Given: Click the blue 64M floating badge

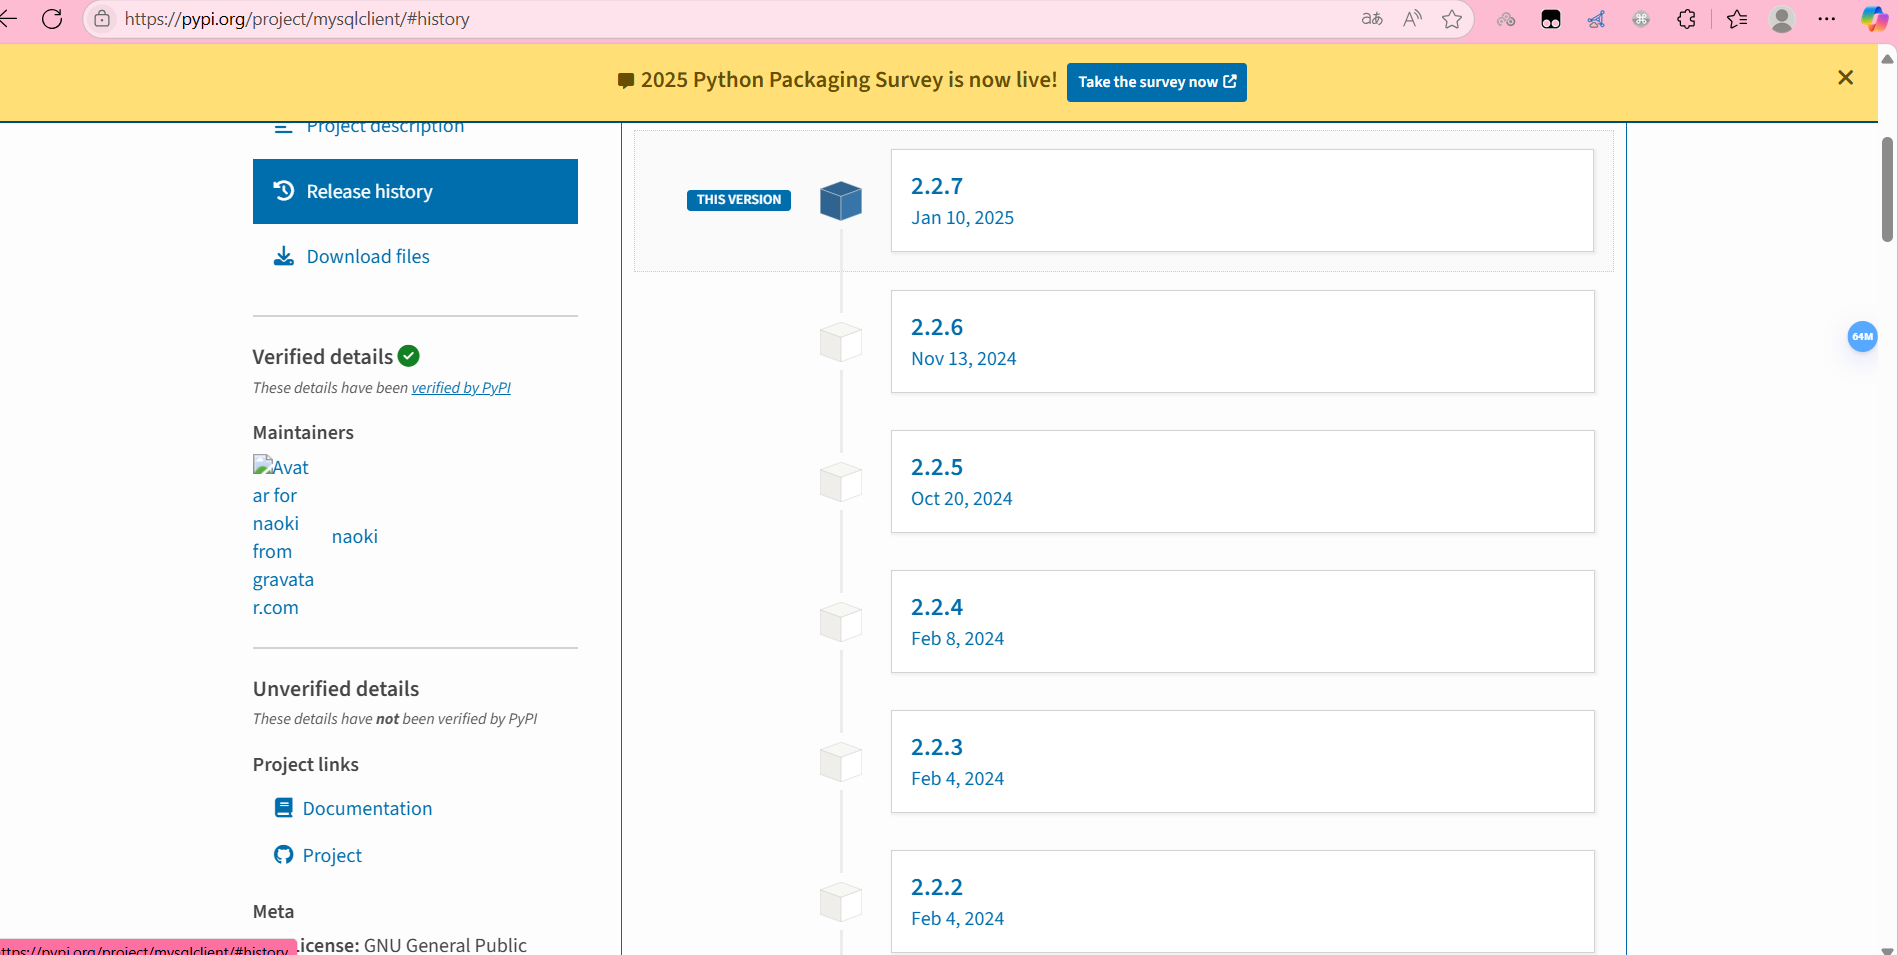Looking at the screenshot, I should coord(1862,337).
